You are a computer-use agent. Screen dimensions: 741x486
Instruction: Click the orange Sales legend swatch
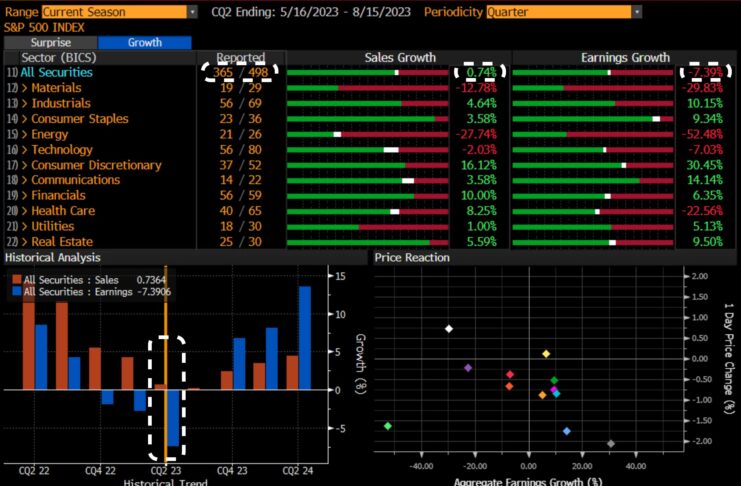(16, 279)
